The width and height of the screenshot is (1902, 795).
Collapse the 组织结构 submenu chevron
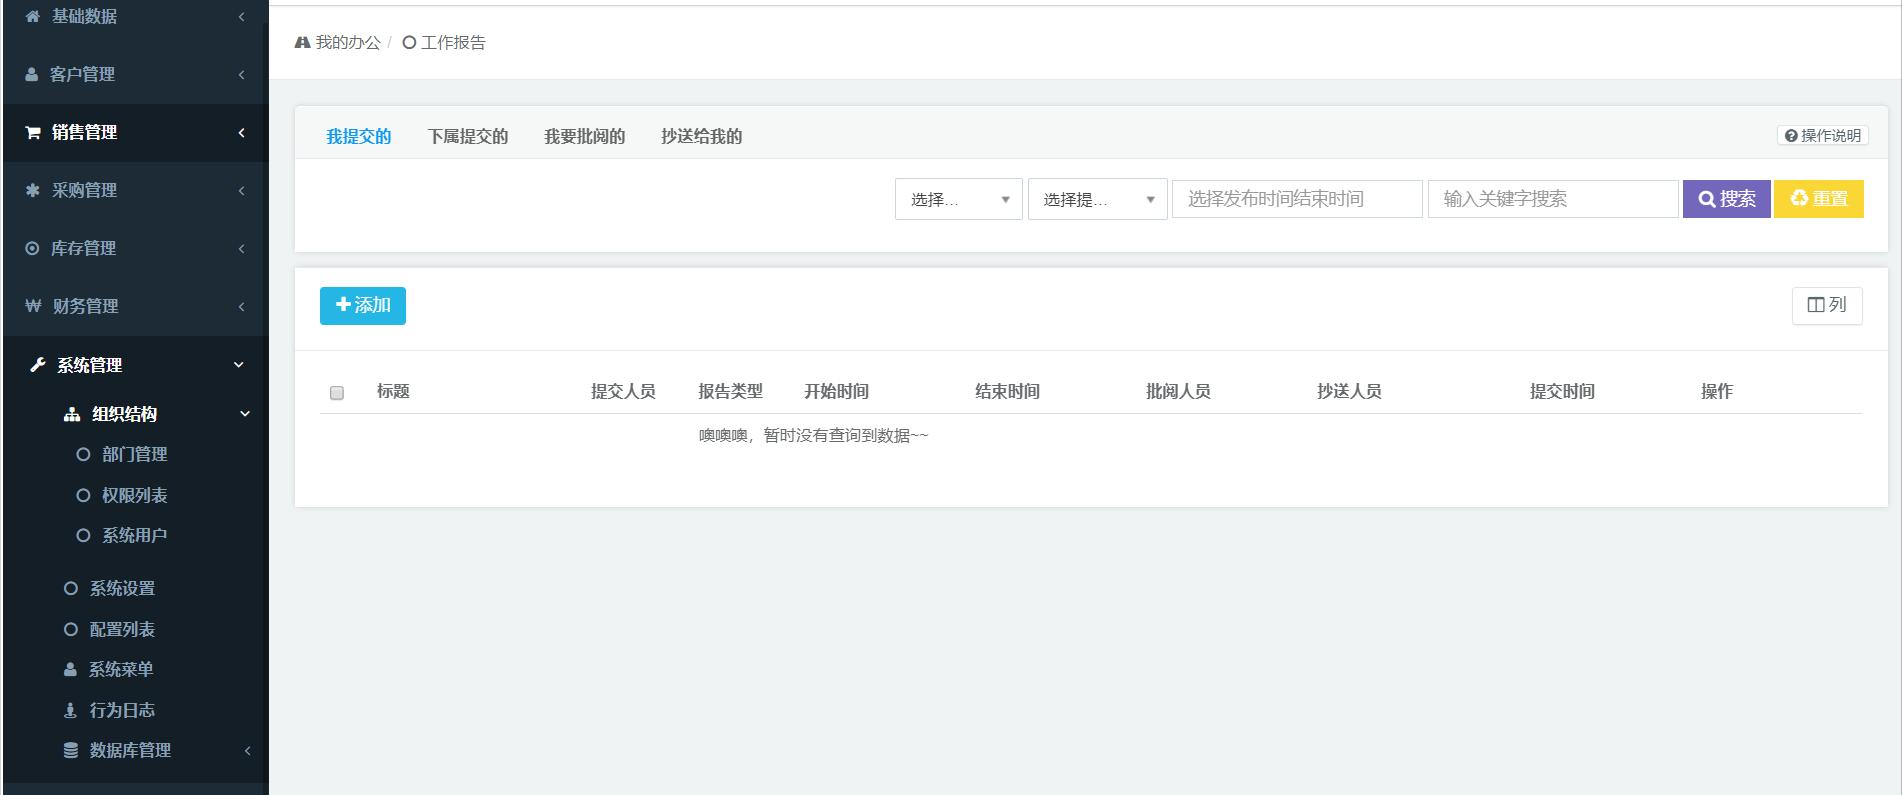tap(245, 414)
